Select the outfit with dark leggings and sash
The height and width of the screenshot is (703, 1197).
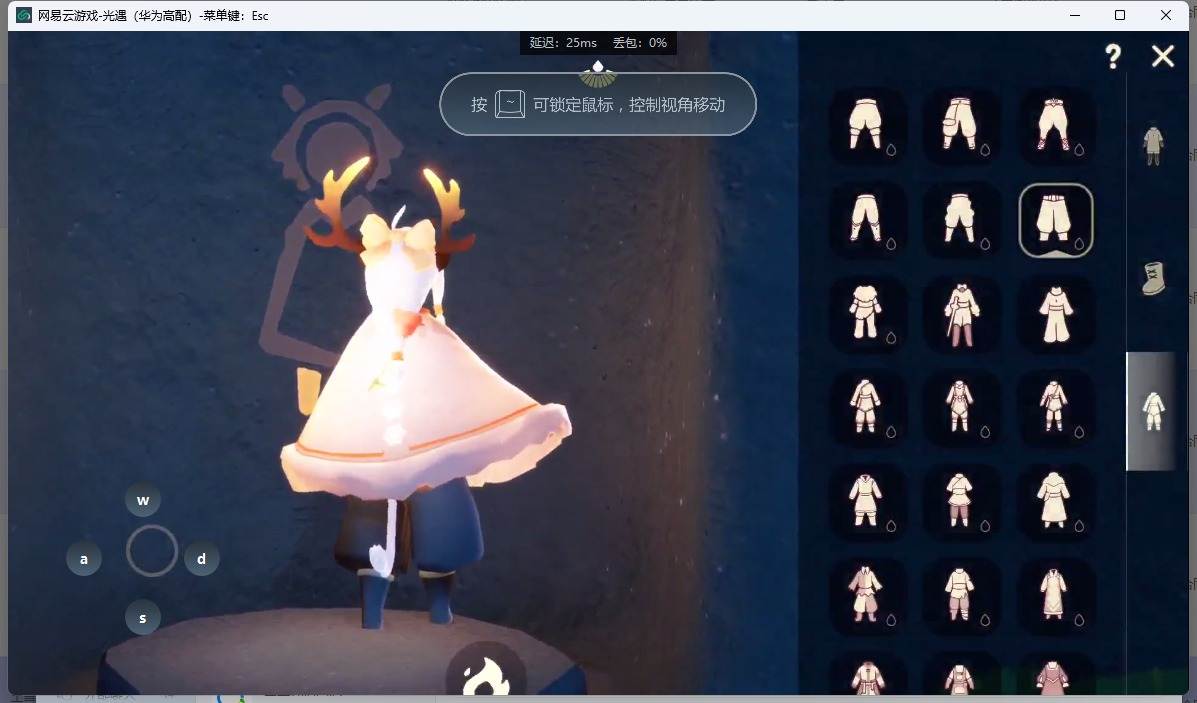point(960,314)
